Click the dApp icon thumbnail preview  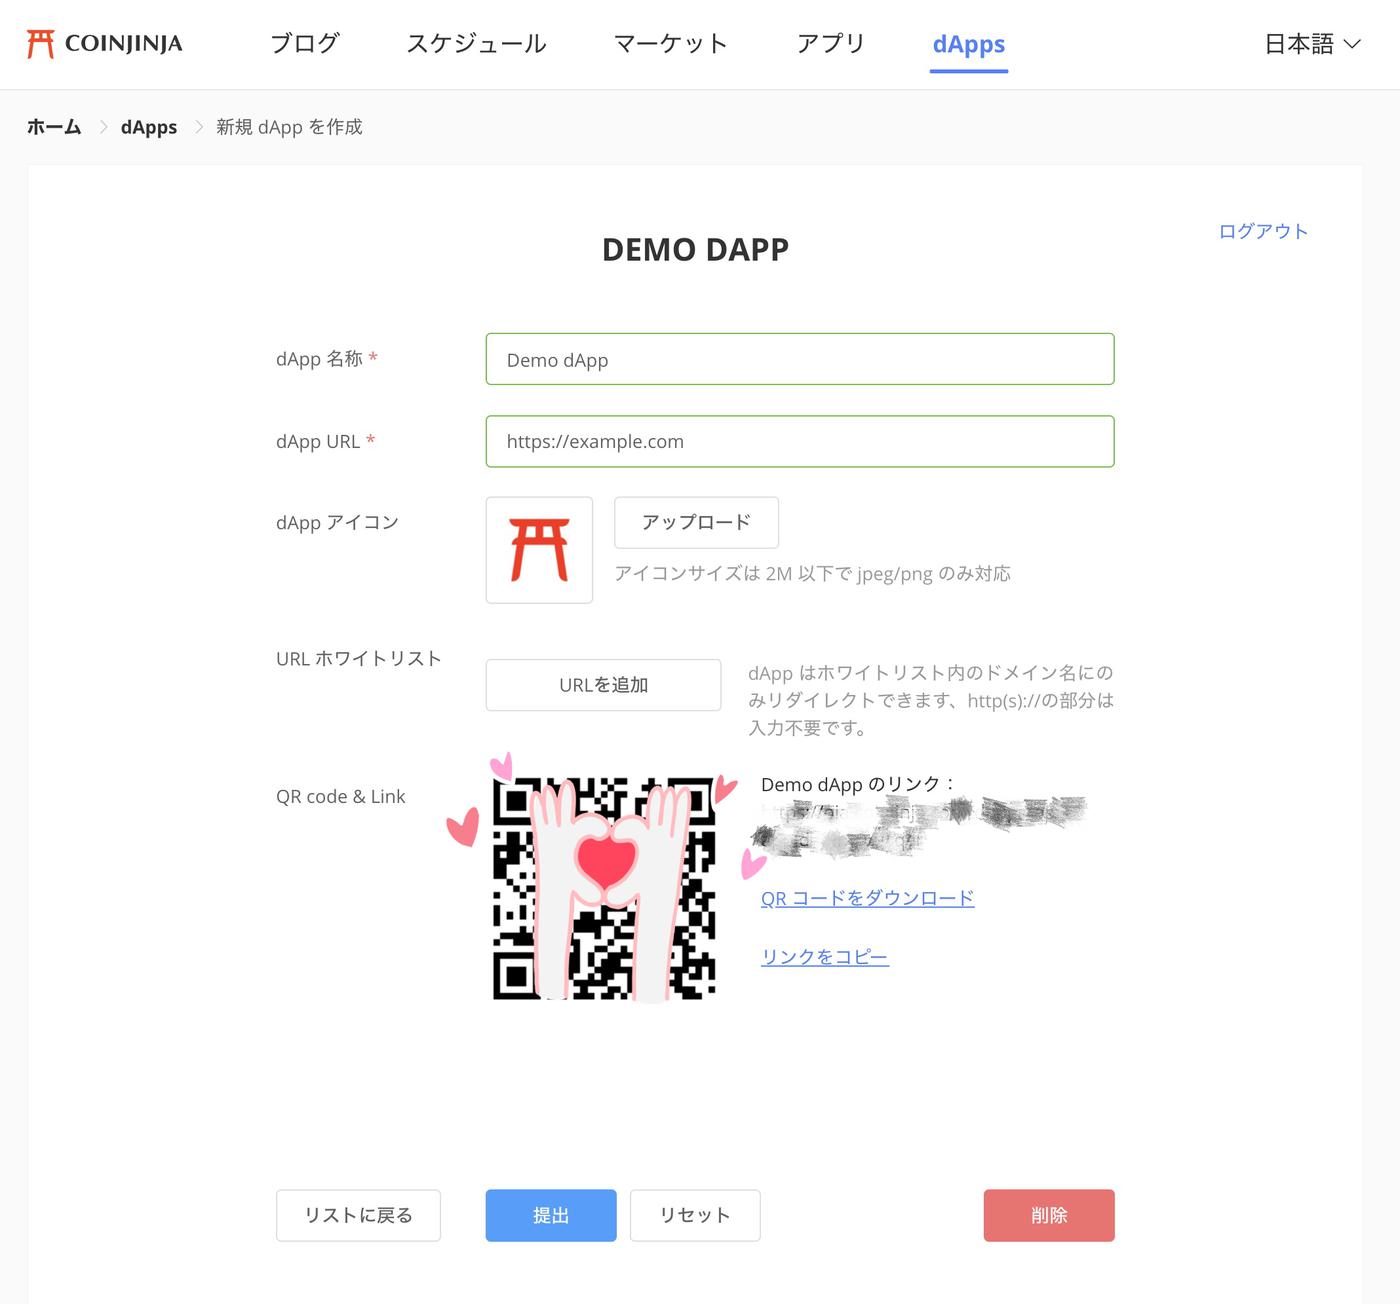click(x=539, y=550)
